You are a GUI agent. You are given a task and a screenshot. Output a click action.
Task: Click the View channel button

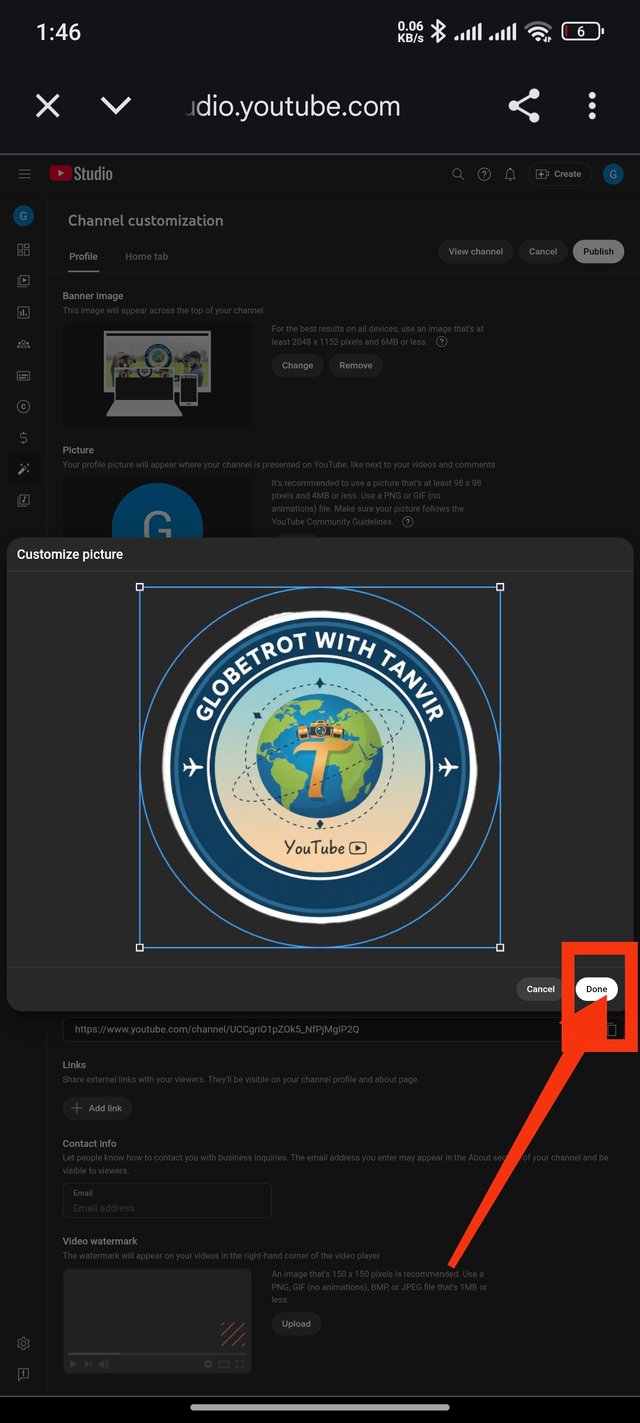point(476,252)
